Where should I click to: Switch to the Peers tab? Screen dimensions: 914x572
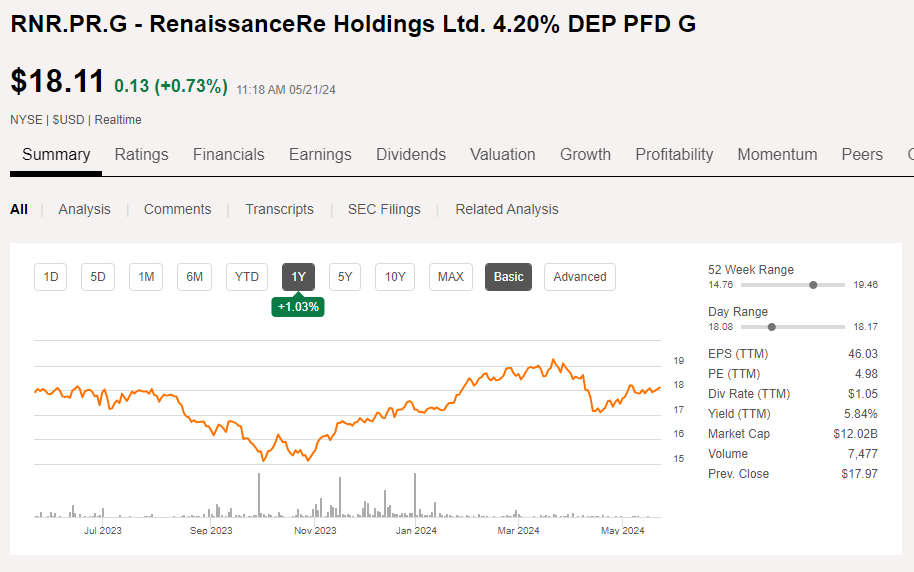pos(862,155)
